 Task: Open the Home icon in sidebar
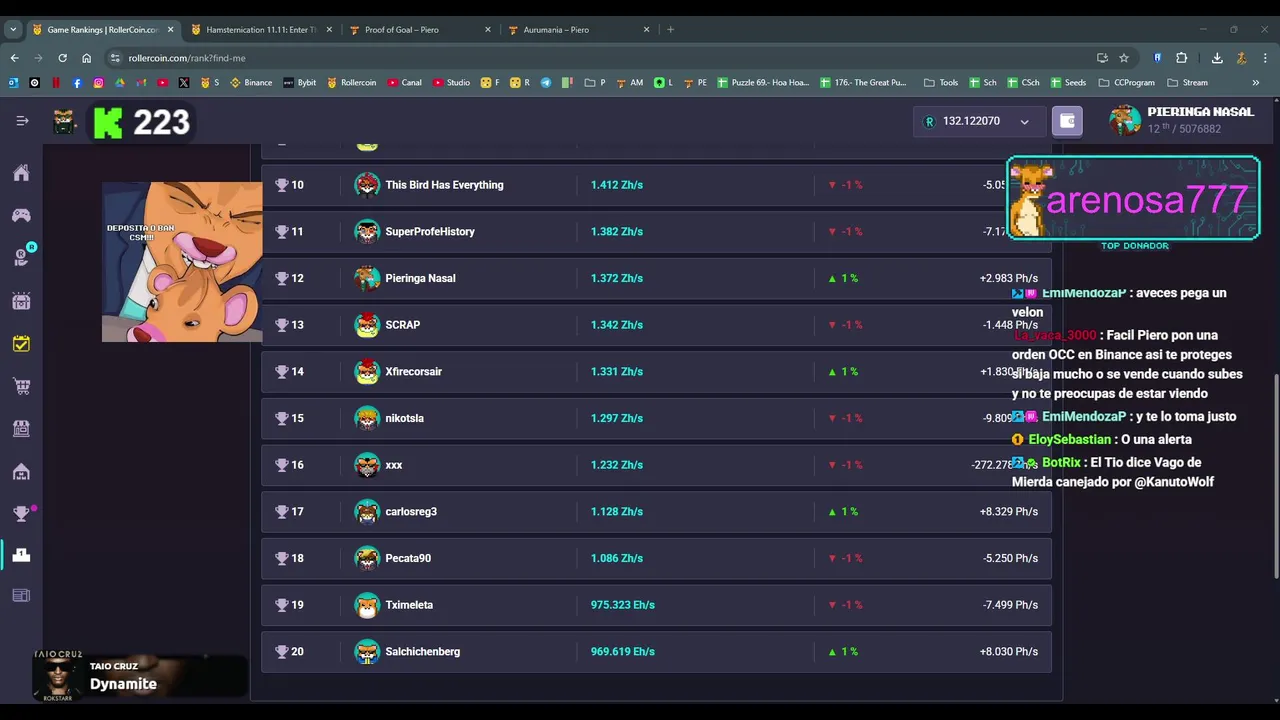click(21, 174)
